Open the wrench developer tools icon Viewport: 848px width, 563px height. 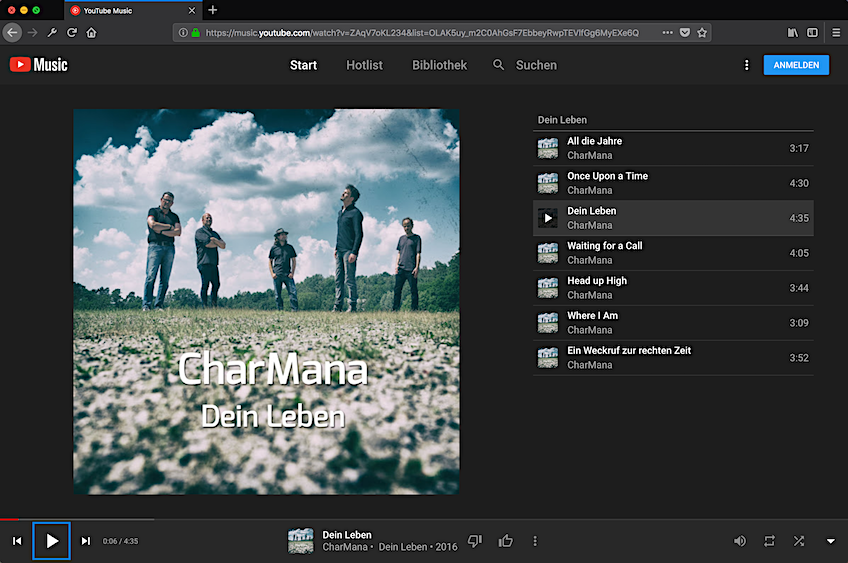coord(52,33)
